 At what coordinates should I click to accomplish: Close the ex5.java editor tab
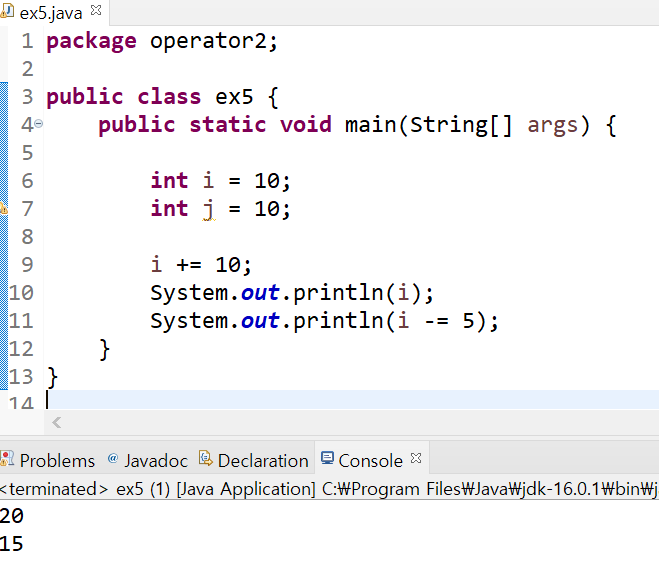[x=96, y=10]
